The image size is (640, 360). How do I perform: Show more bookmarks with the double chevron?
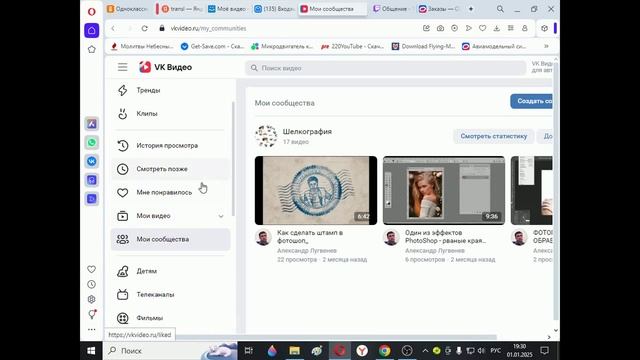click(546, 46)
